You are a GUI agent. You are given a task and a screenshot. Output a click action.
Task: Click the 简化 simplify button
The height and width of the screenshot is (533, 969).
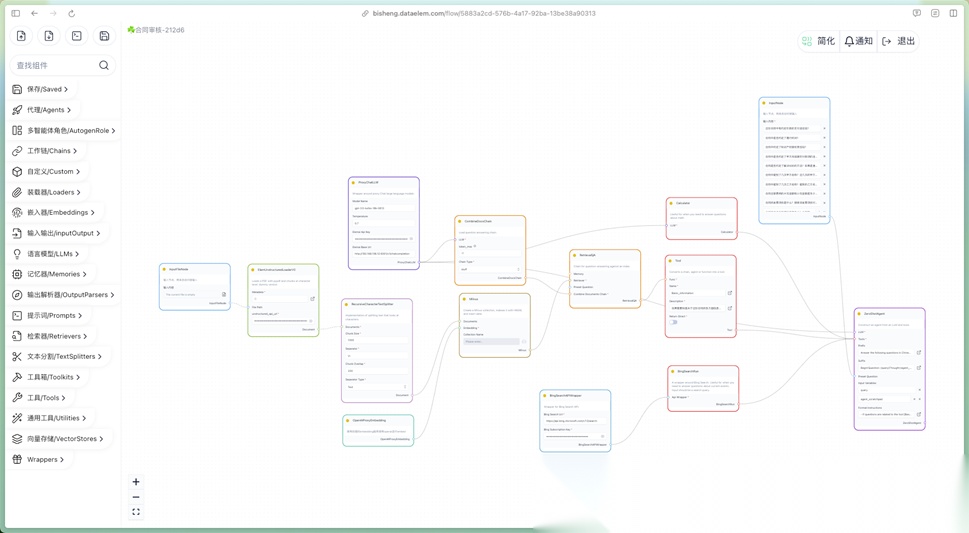818,41
